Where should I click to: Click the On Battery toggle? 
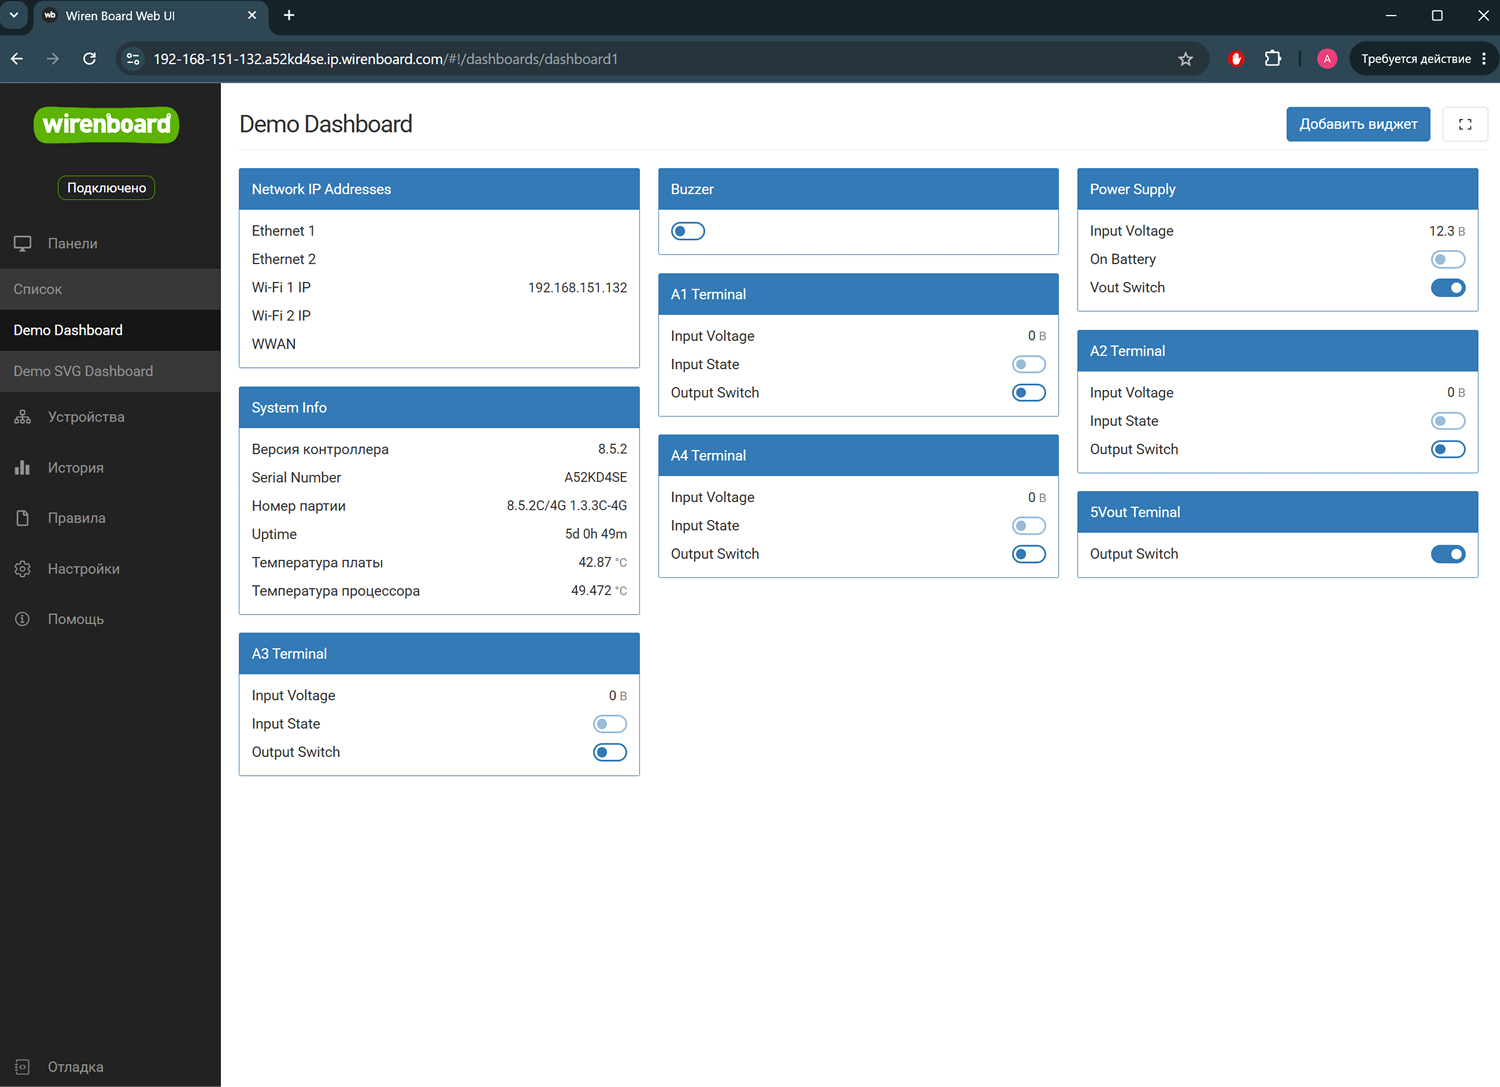pyautogui.click(x=1448, y=260)
